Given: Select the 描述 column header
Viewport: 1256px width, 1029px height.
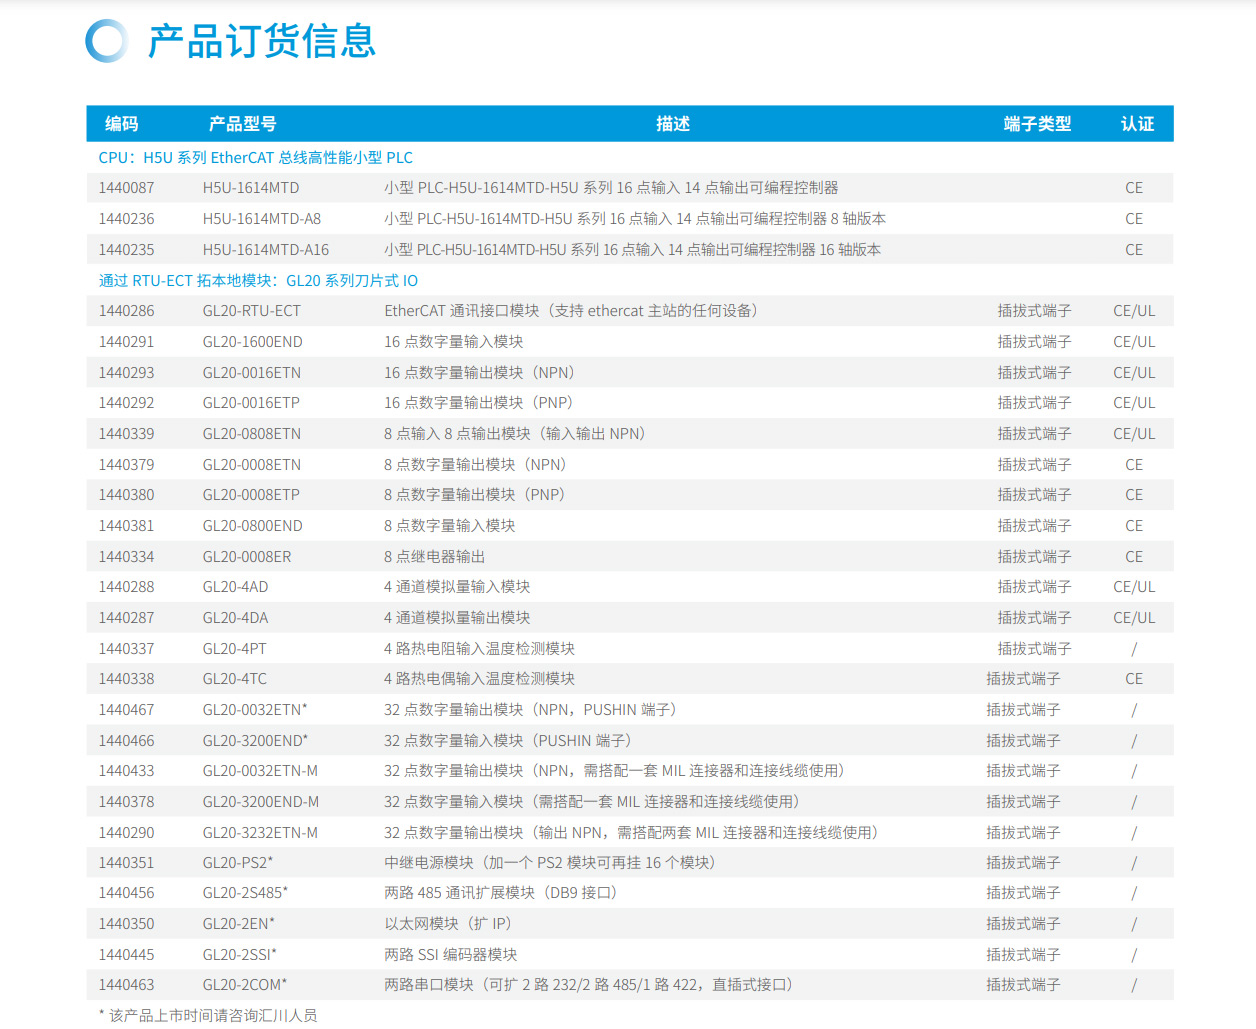Looking at the screenshot, I should (x=672, y=124).
